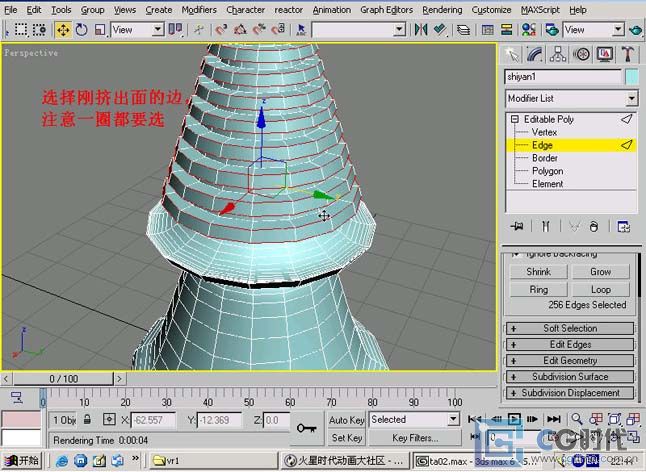Toggle the Select and Manipulate icon
646x472 pixels.
[199, 30]
